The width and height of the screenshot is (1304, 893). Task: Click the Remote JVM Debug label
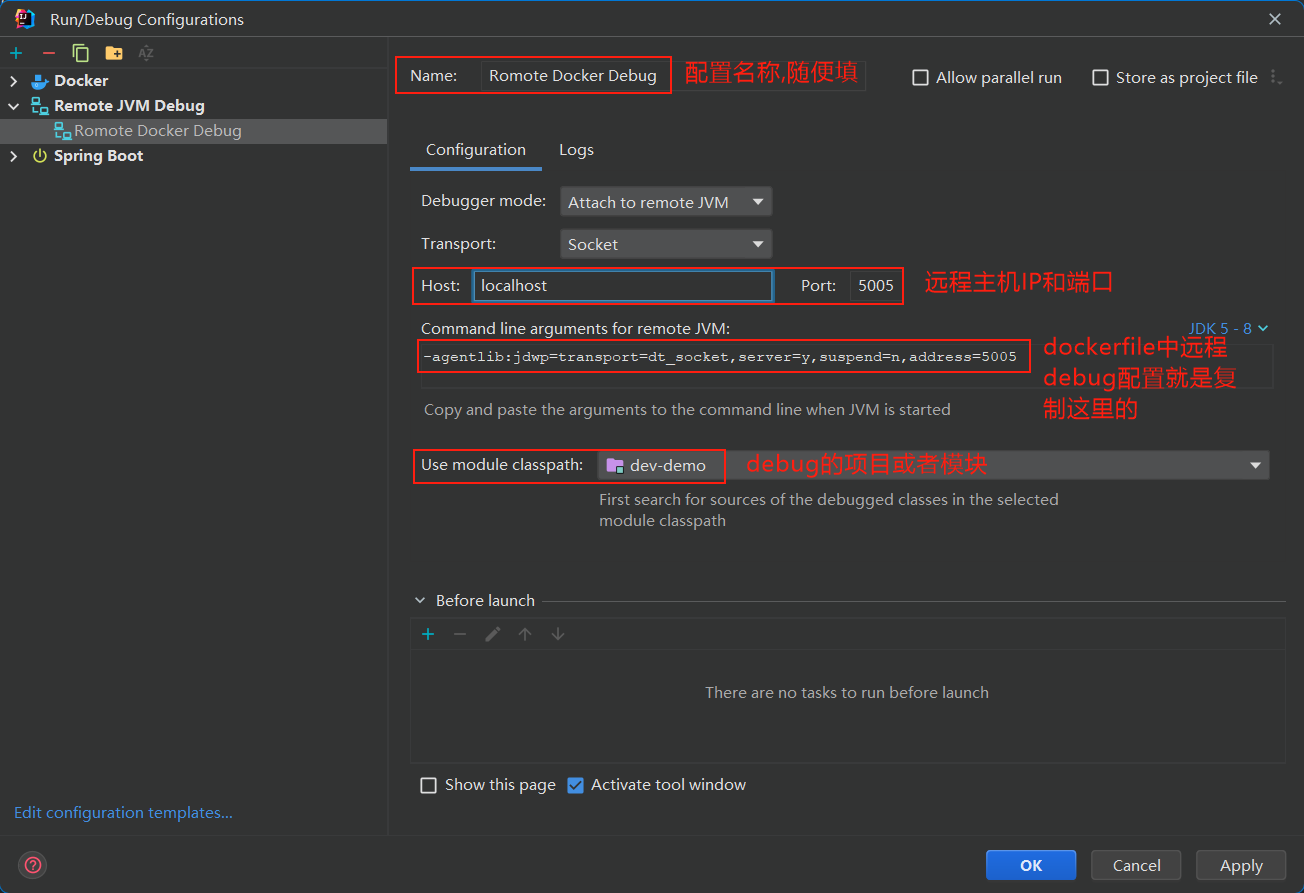129,106
